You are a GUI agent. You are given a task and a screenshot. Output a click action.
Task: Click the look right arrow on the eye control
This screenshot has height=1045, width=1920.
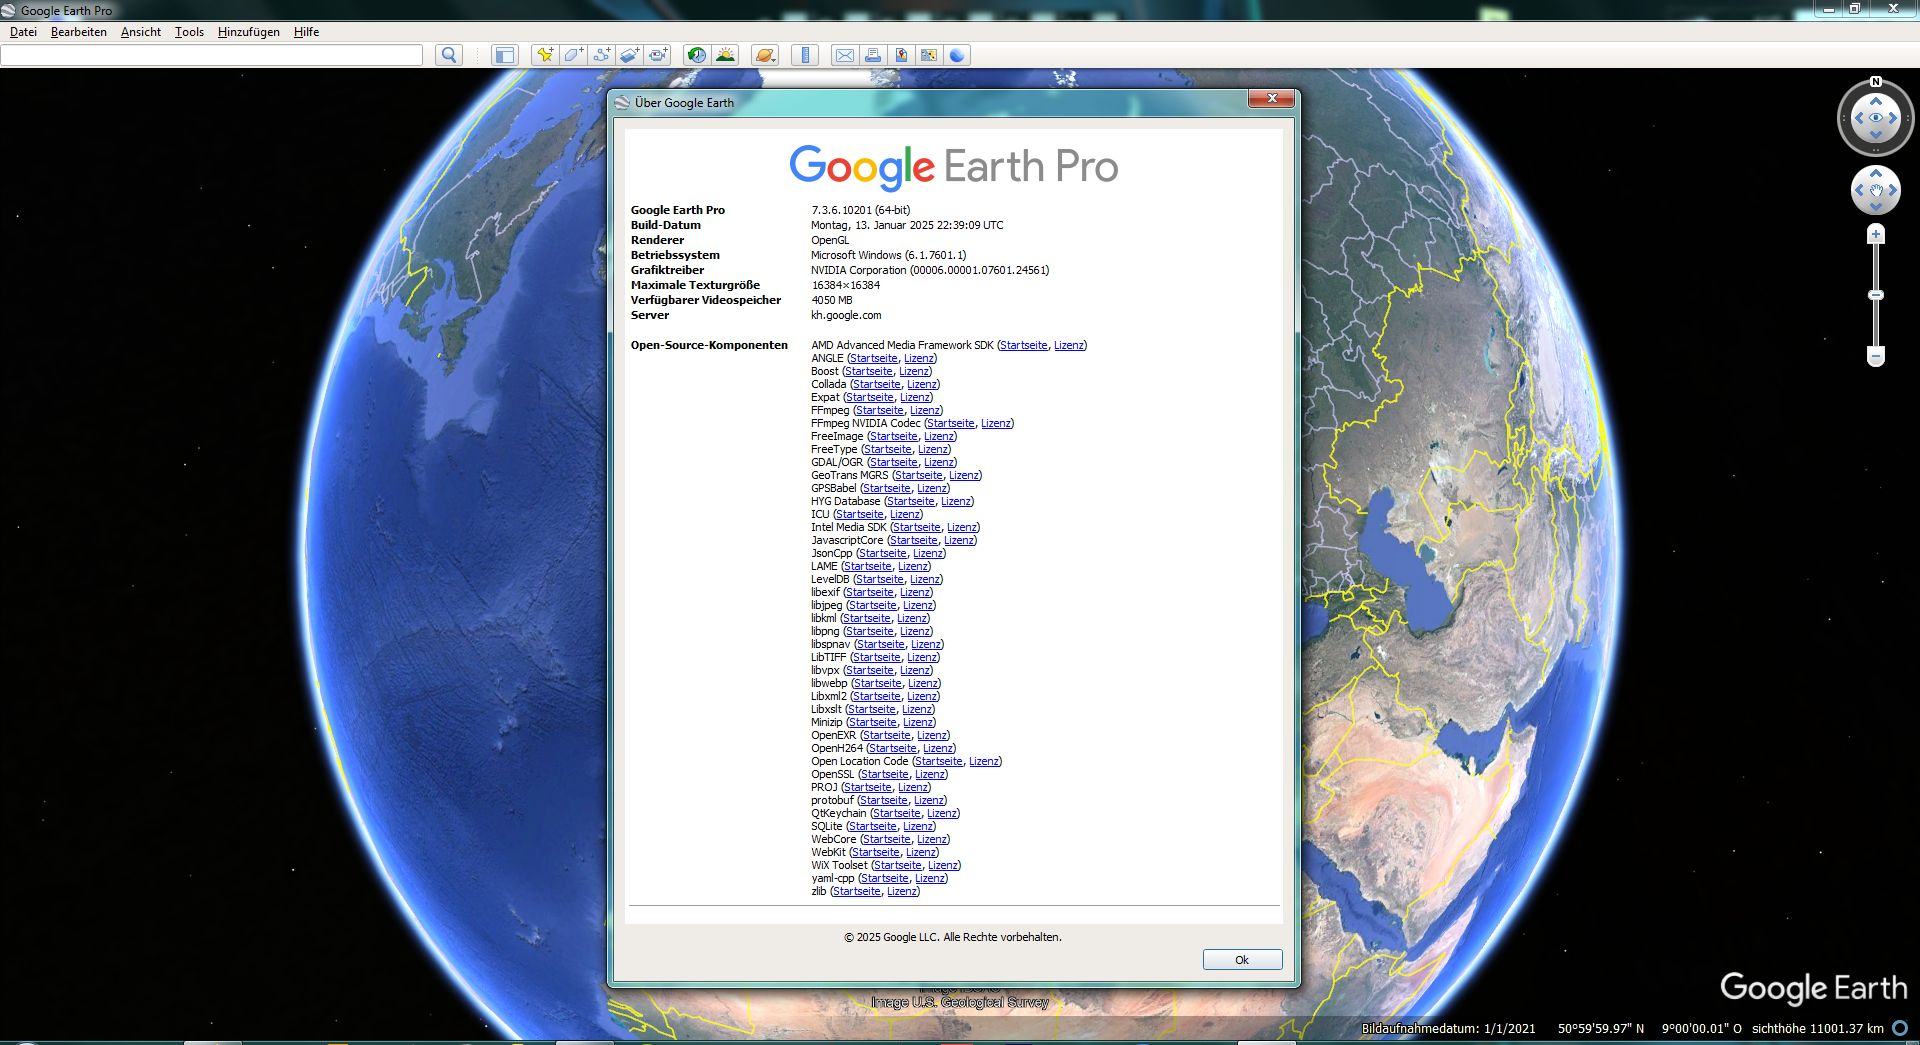(x=1893, y=118)
